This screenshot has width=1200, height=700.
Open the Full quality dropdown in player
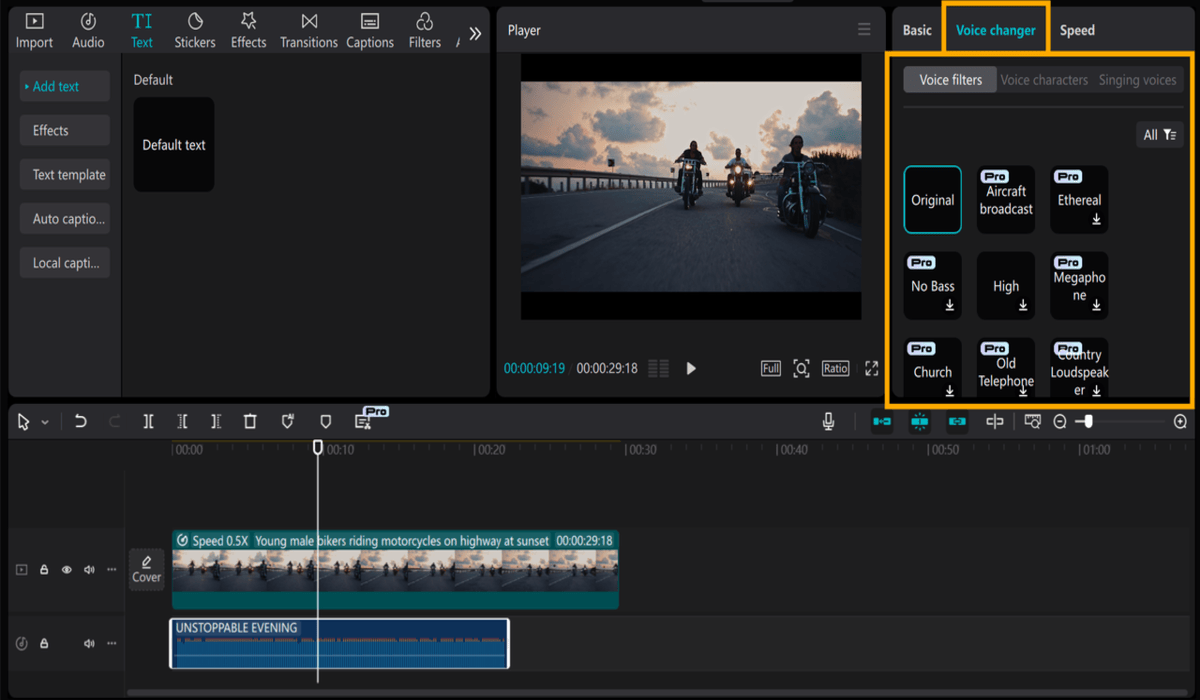click(x=770, y=368)
